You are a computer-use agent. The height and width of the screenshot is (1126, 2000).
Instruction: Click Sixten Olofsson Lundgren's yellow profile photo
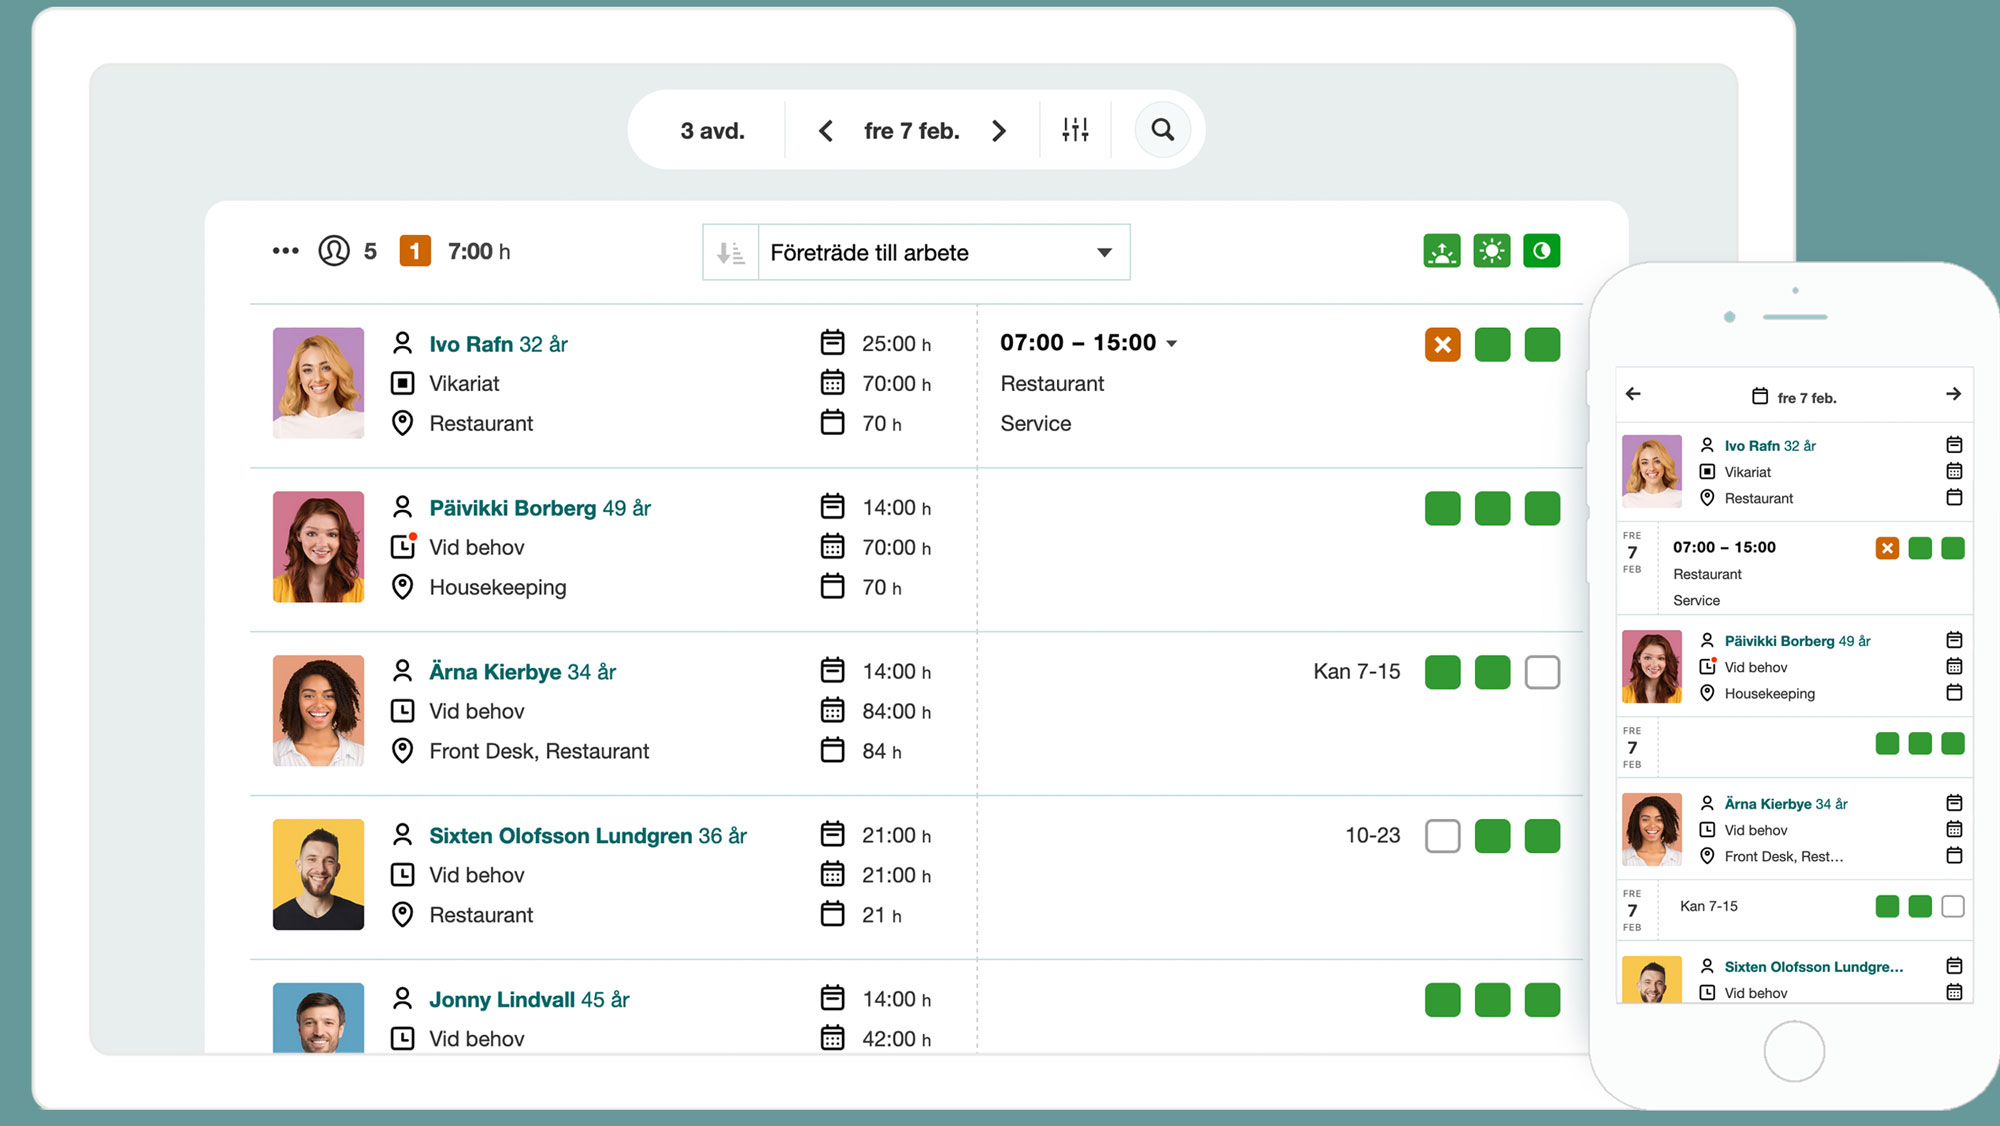click(318, 874)
